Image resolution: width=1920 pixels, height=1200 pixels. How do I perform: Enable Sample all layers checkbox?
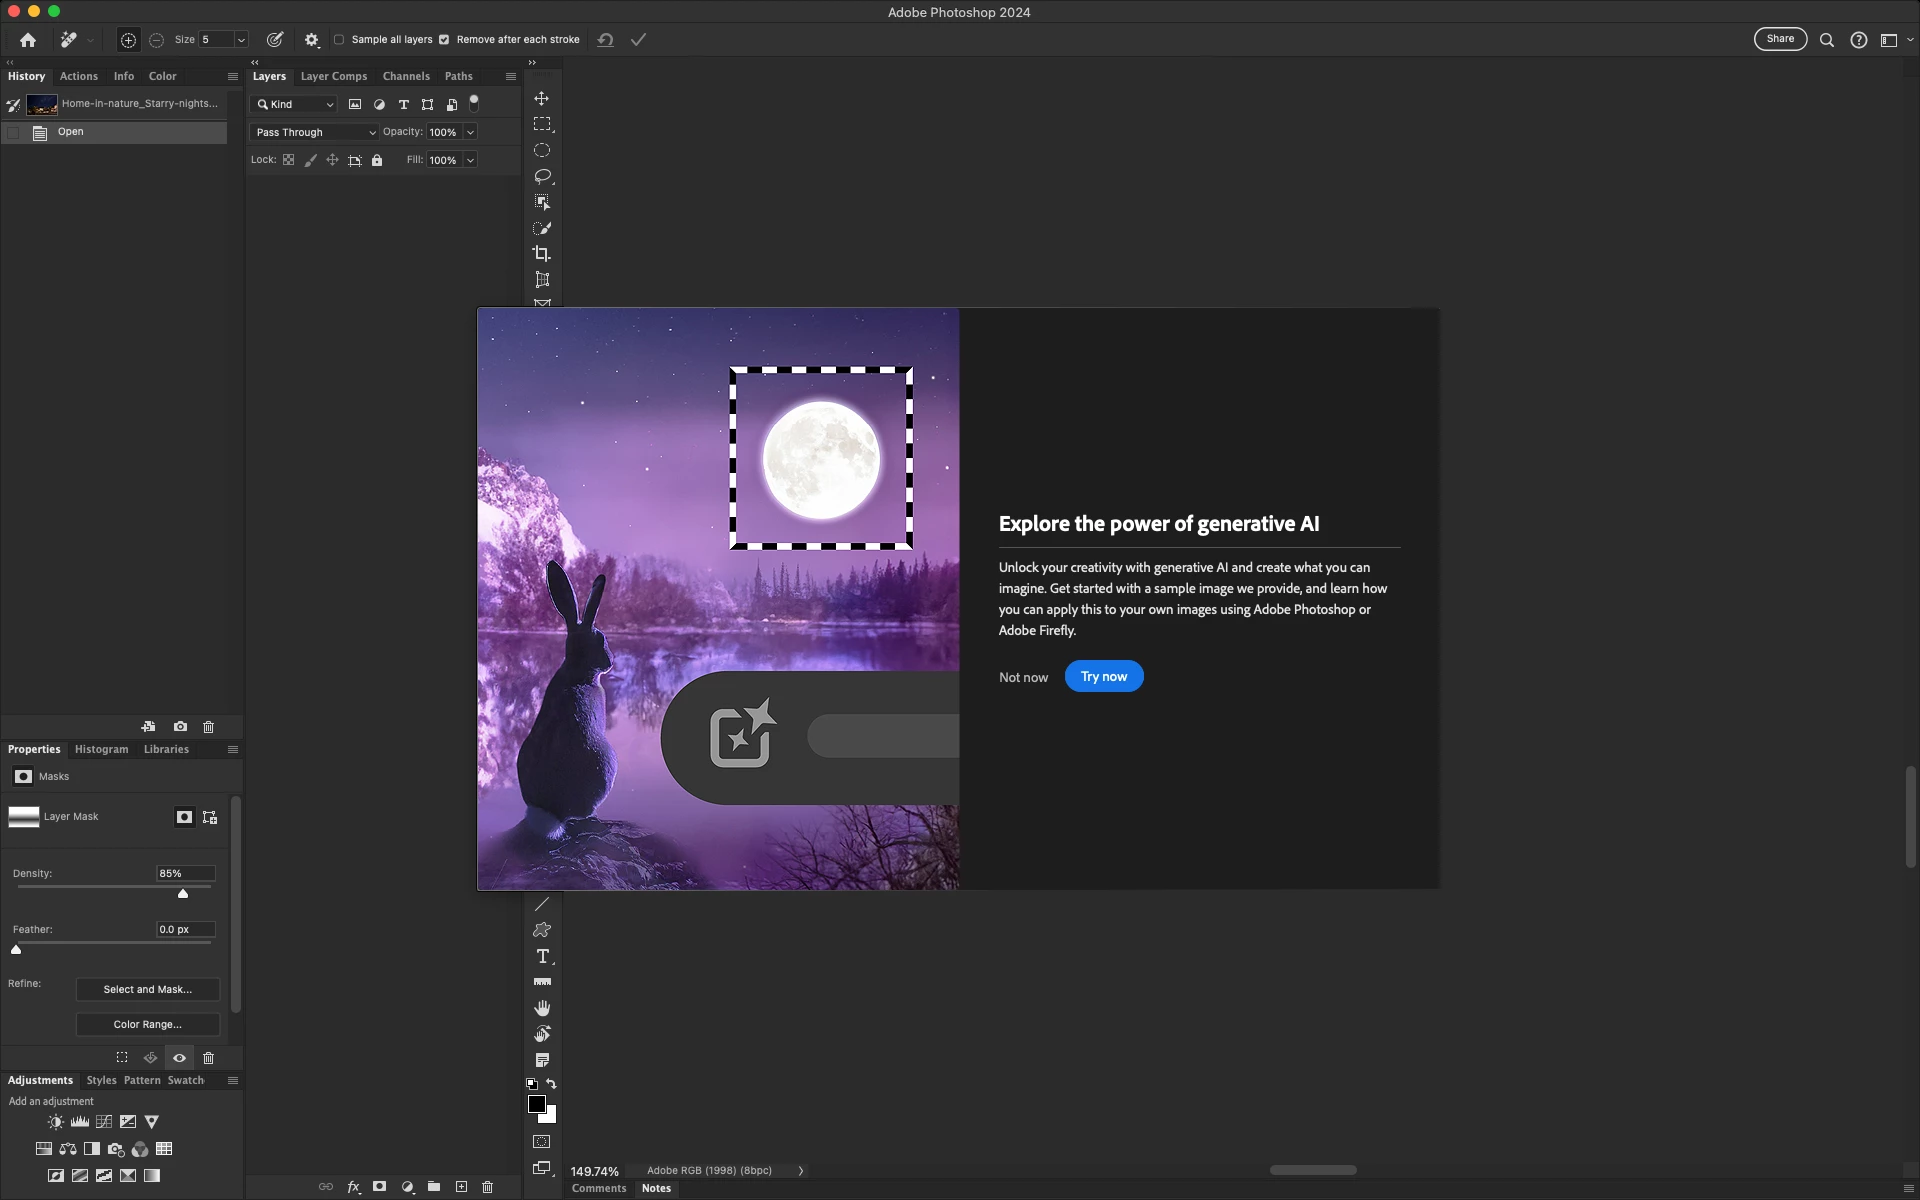pos(339,40)
